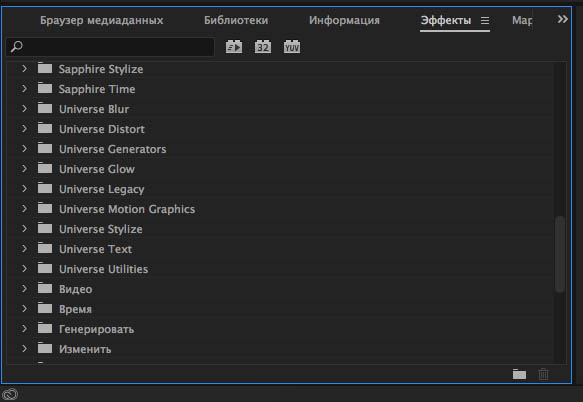Image resolution: width=583 pixels, height=402 pixels.
Task: Expand the Видео folder chevron
Action: (x=24, y=289)
